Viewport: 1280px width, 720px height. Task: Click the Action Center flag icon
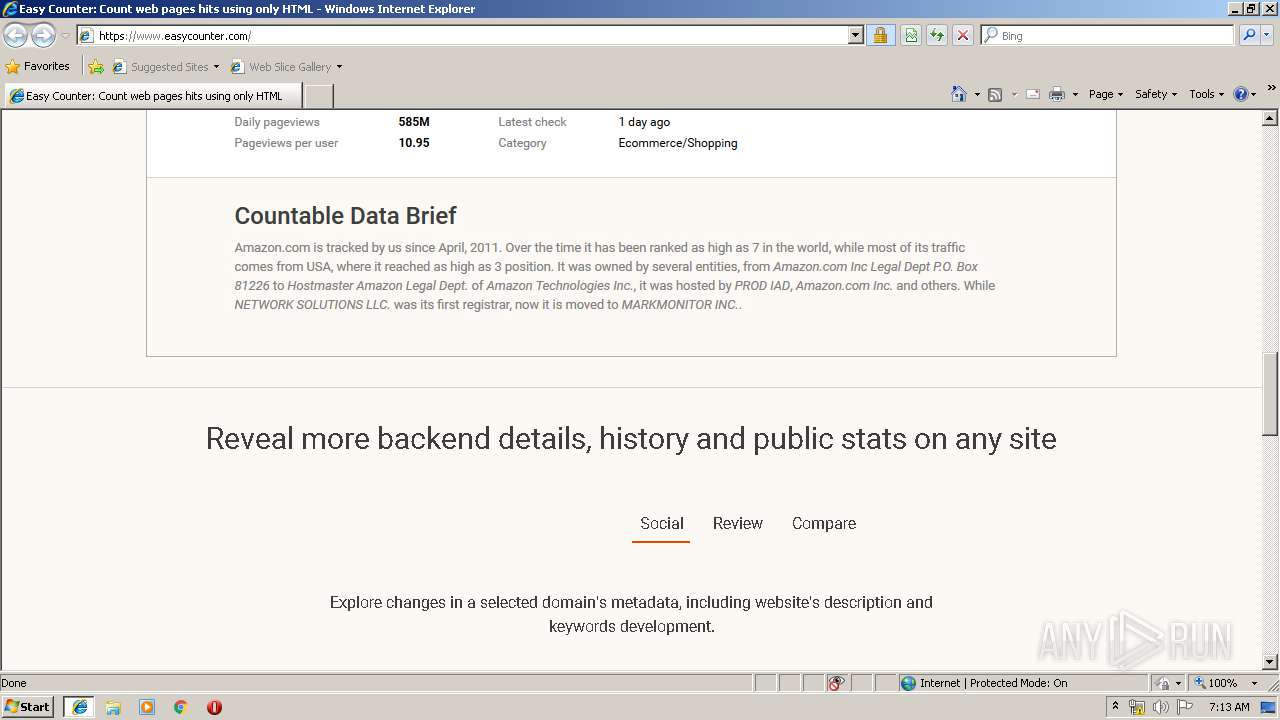pyautogui.click(x=1185, y=707)
